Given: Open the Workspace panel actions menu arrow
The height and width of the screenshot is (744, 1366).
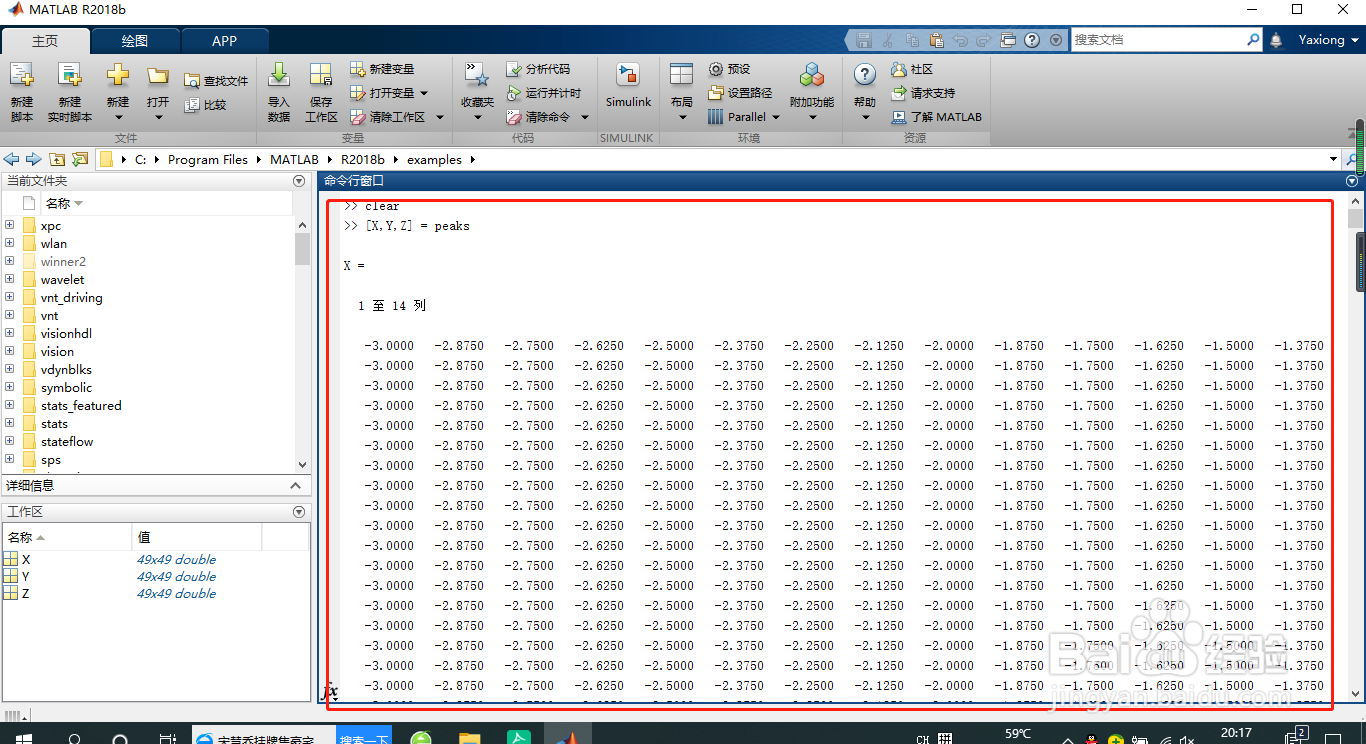Looking at the screenshot, I should 298,512.
